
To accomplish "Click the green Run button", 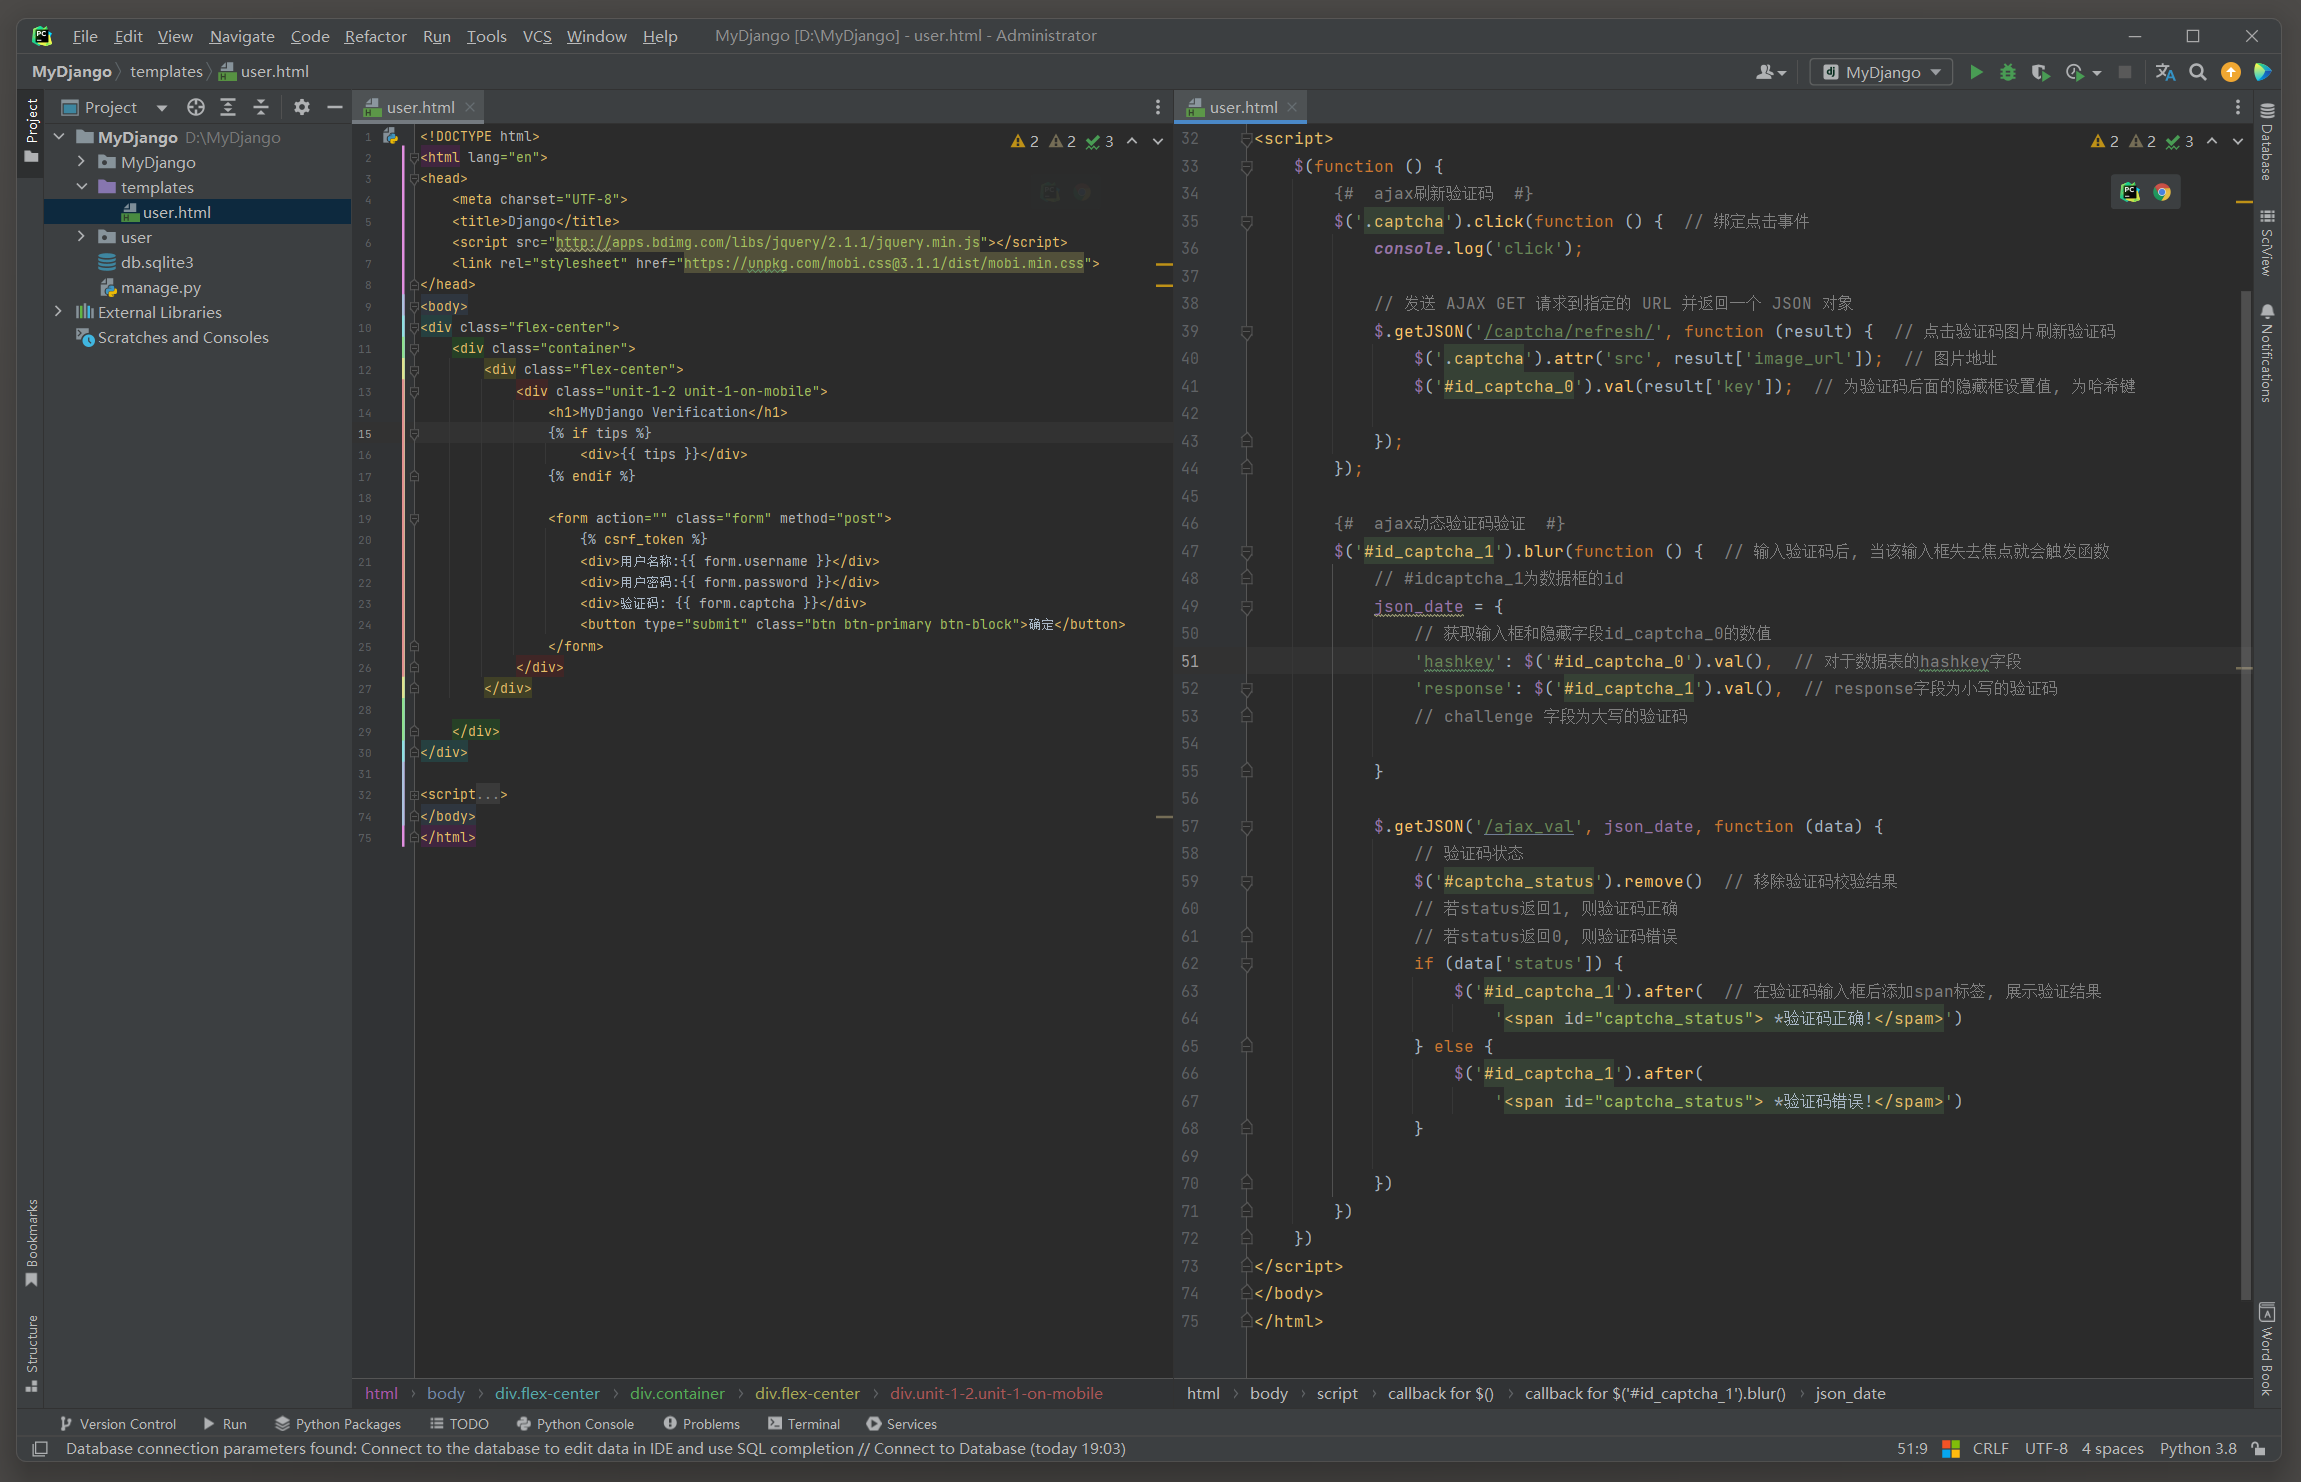I will (1976, 72).
